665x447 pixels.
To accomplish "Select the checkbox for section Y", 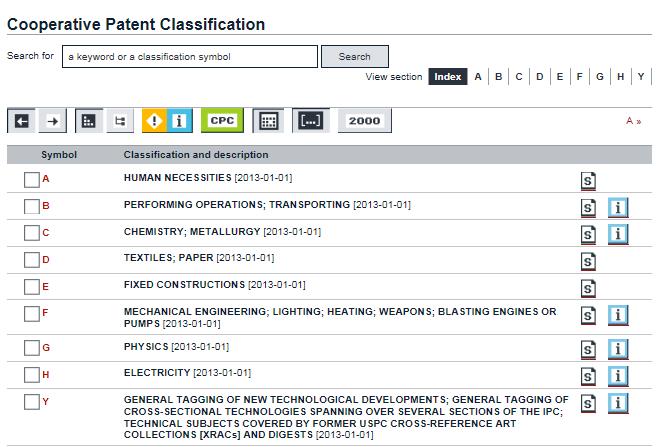I will tap(32, 402).
